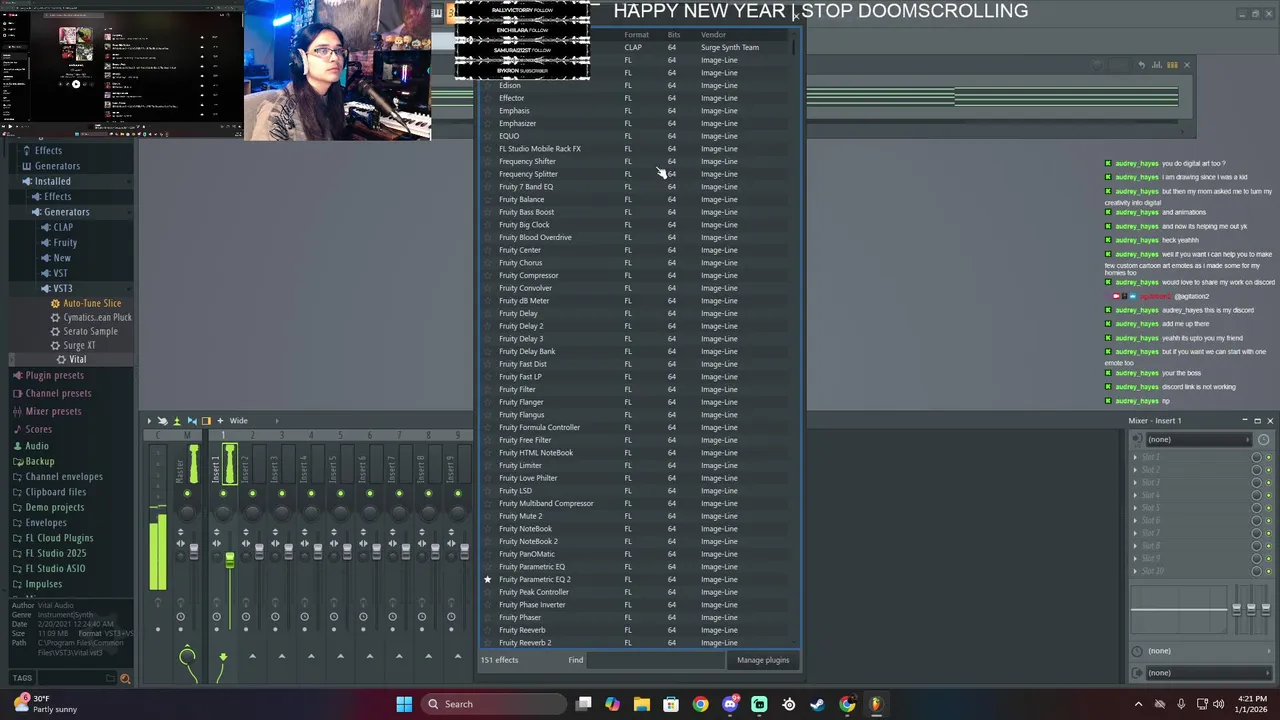Toggle Slot 1 enable light

[1270, 457]
